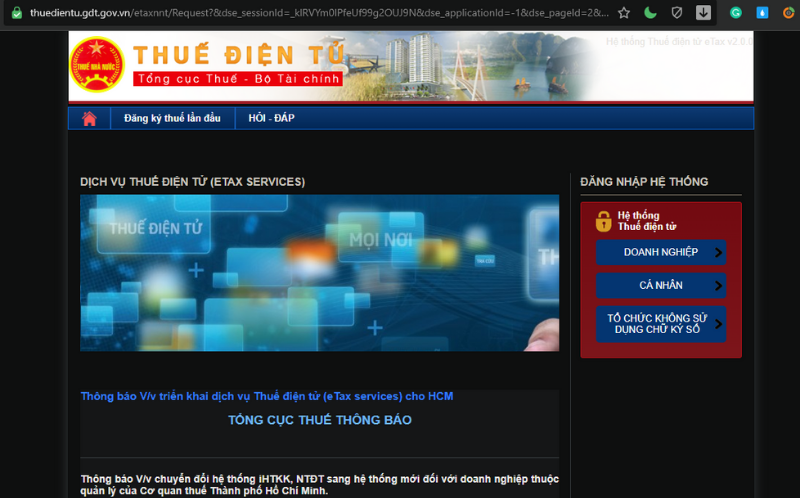Click TỔ CHỨC KHÔNG SỬ DỤNG CHỮ KÝ SỐ button
This screenshot has height=498, width=800.
[661, 324]
